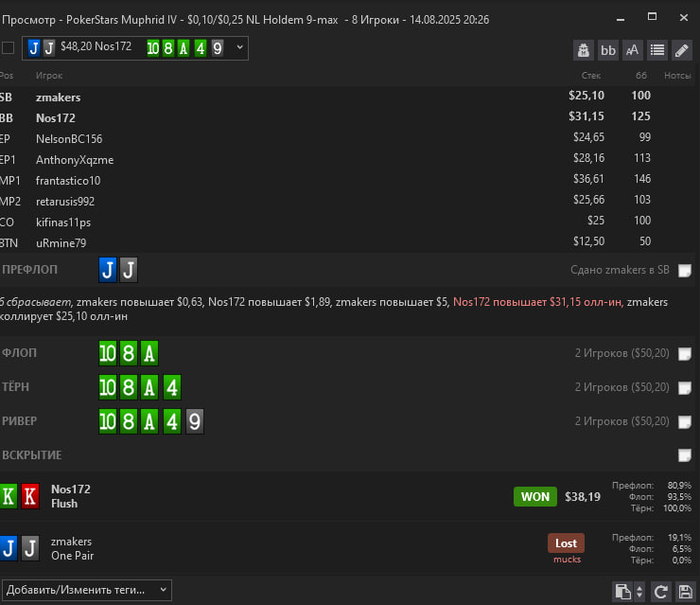700x605 pixels.
Task: Click the pencil edit icon
Action: coord(682,50)
